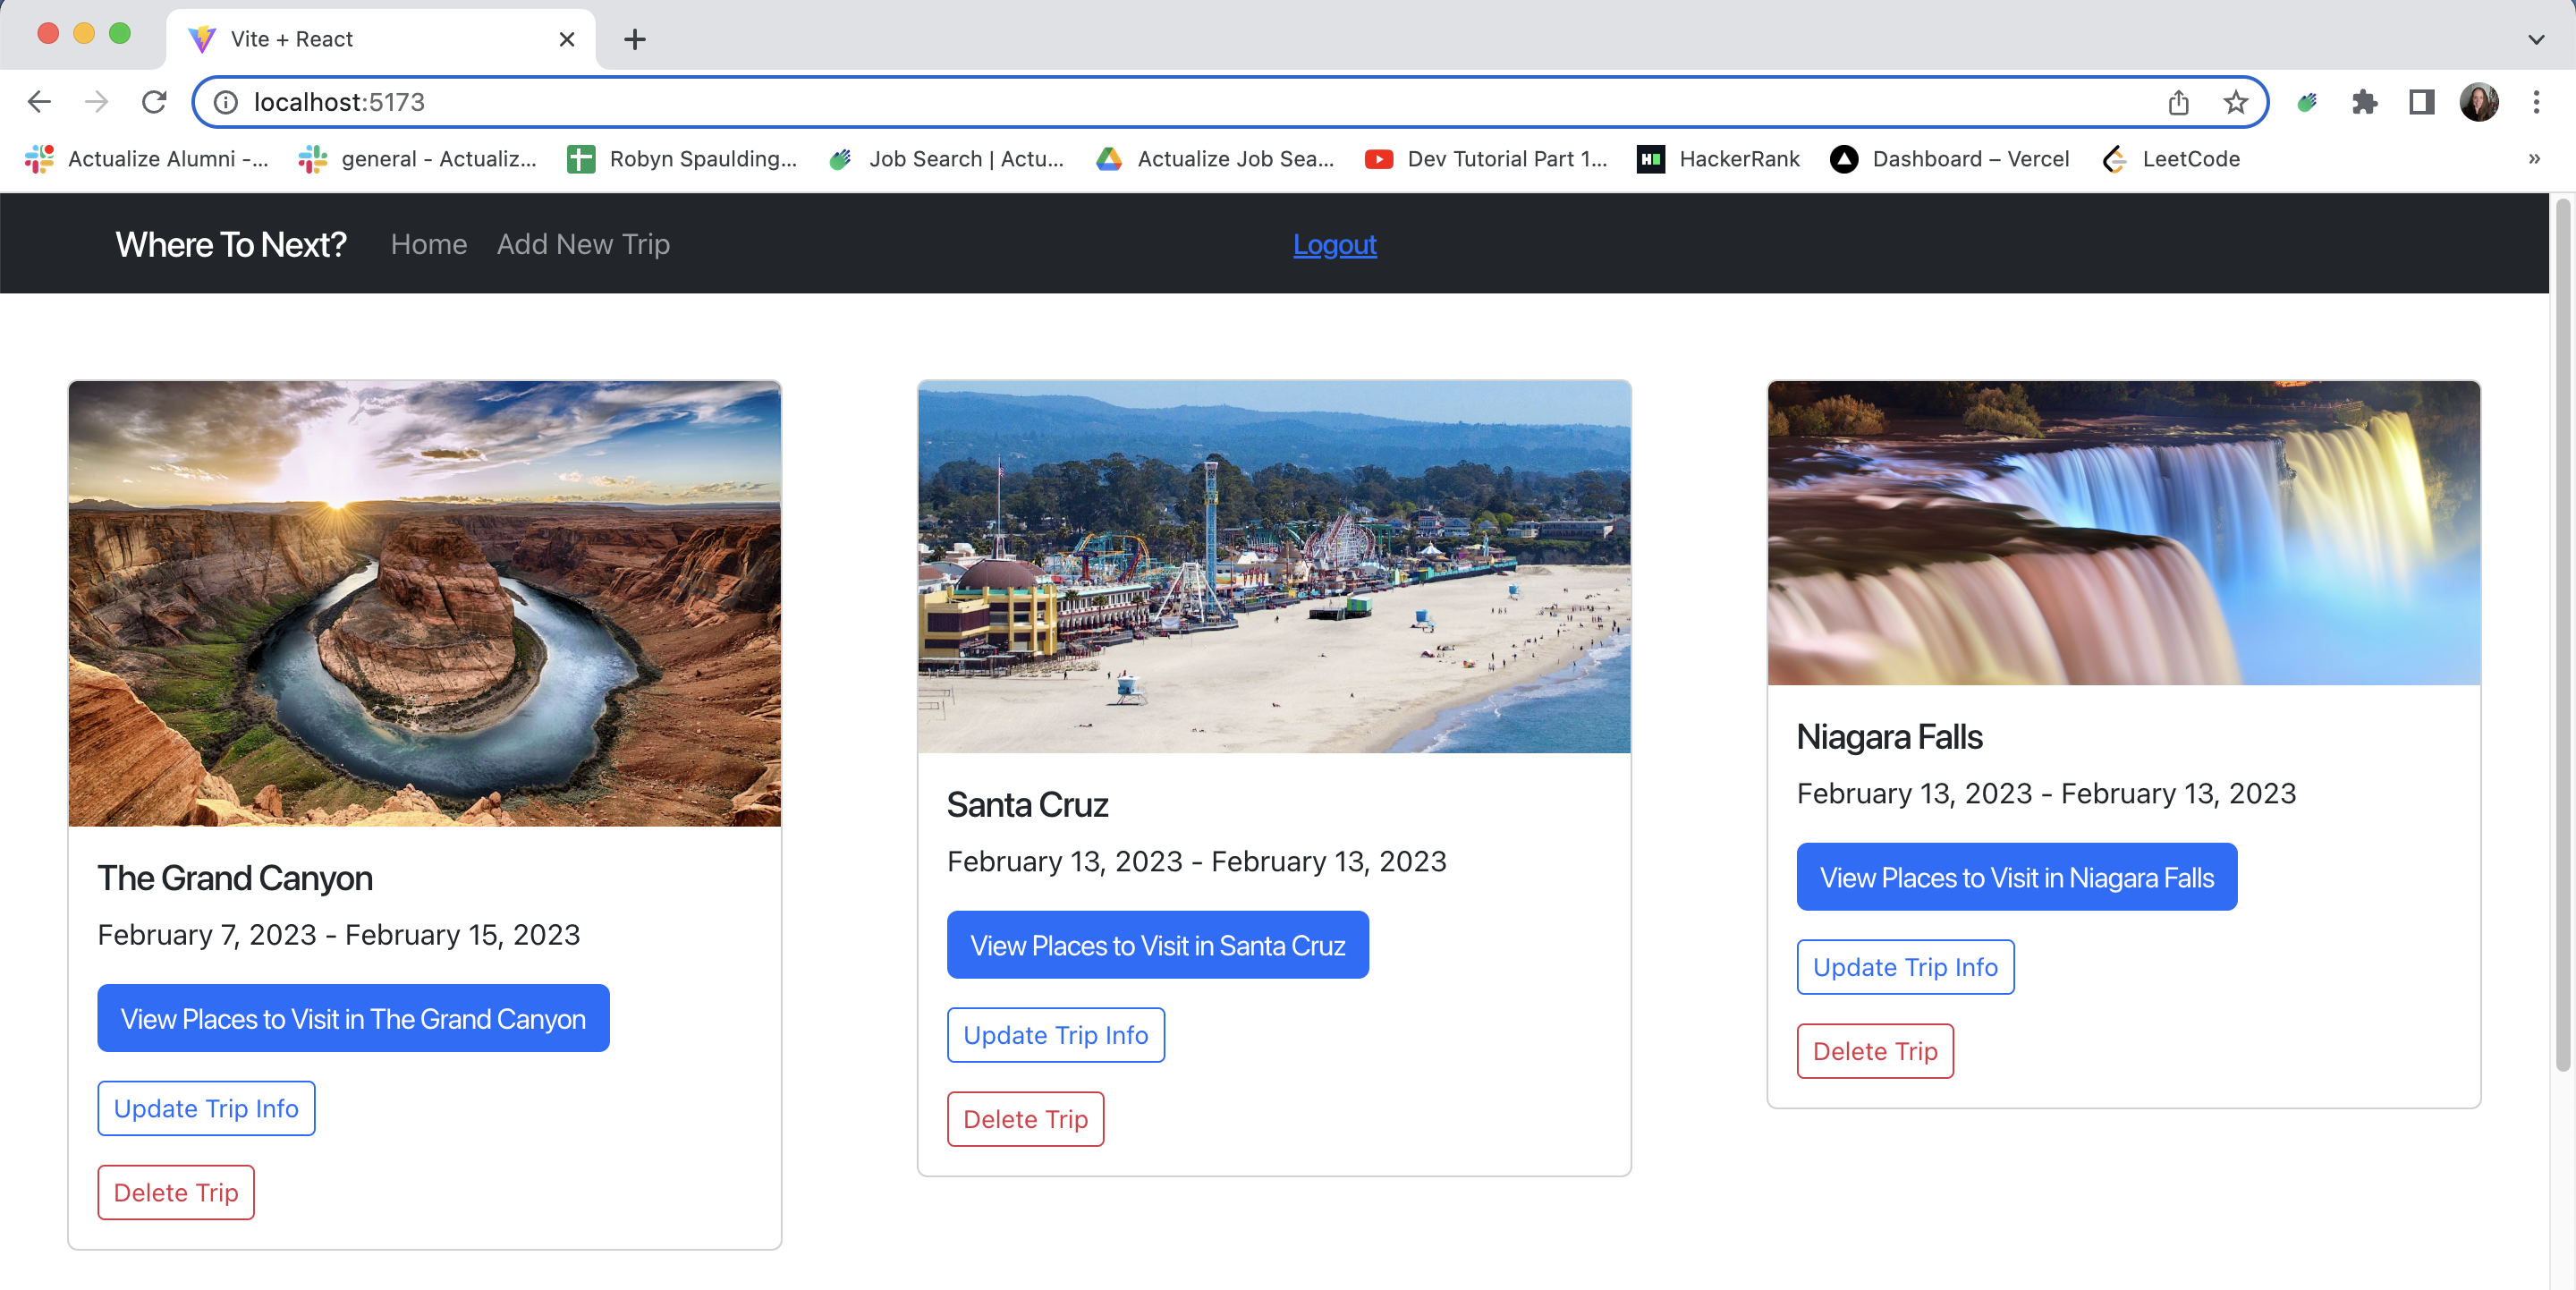Screen dimensions: 2576x1290
Task: Open the new tab plus button
Action: point(635,39)
